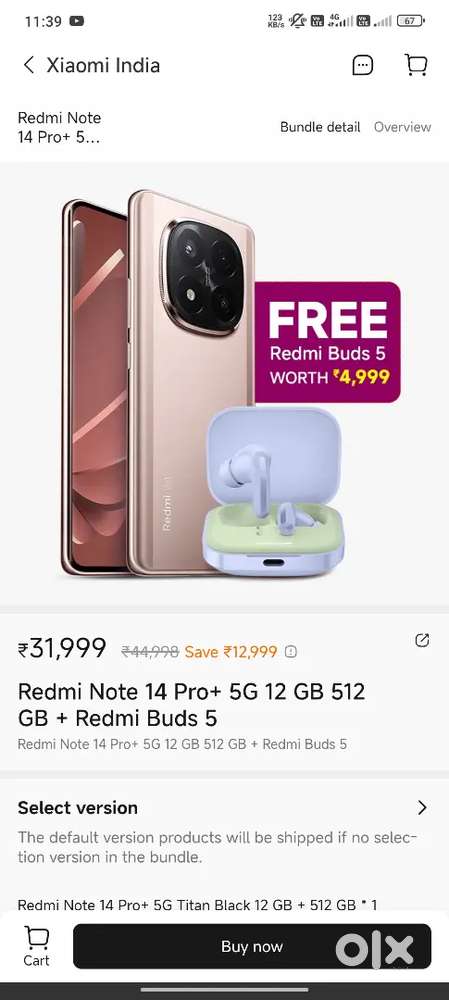Image resolution: width=449 pixels, height=1000 pixels.
Task: Tap the Redmi Buds 5 earbuds image
Action: [273, 492]
